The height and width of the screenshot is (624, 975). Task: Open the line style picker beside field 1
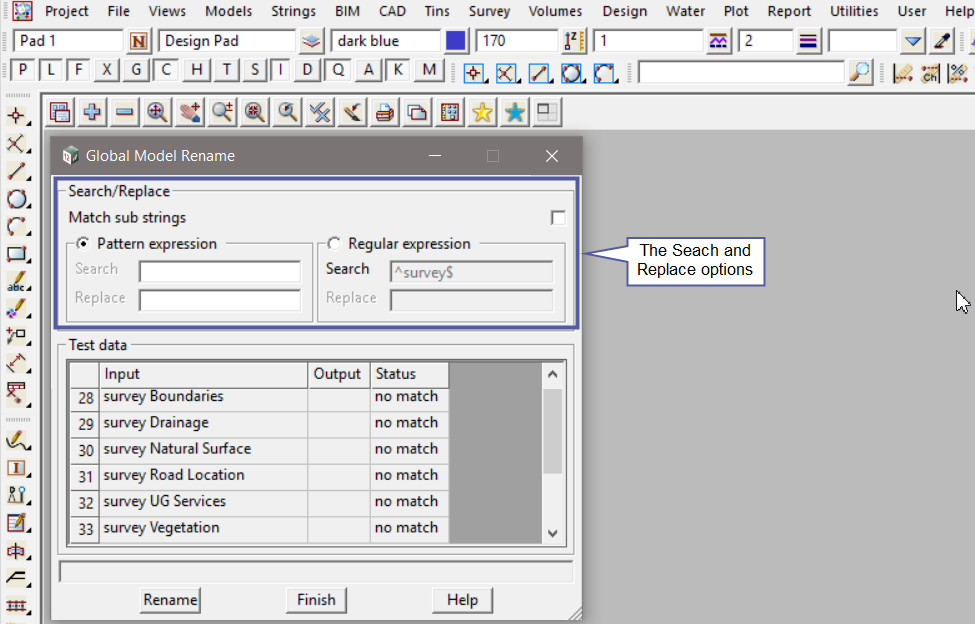click(x=718, y=42)
